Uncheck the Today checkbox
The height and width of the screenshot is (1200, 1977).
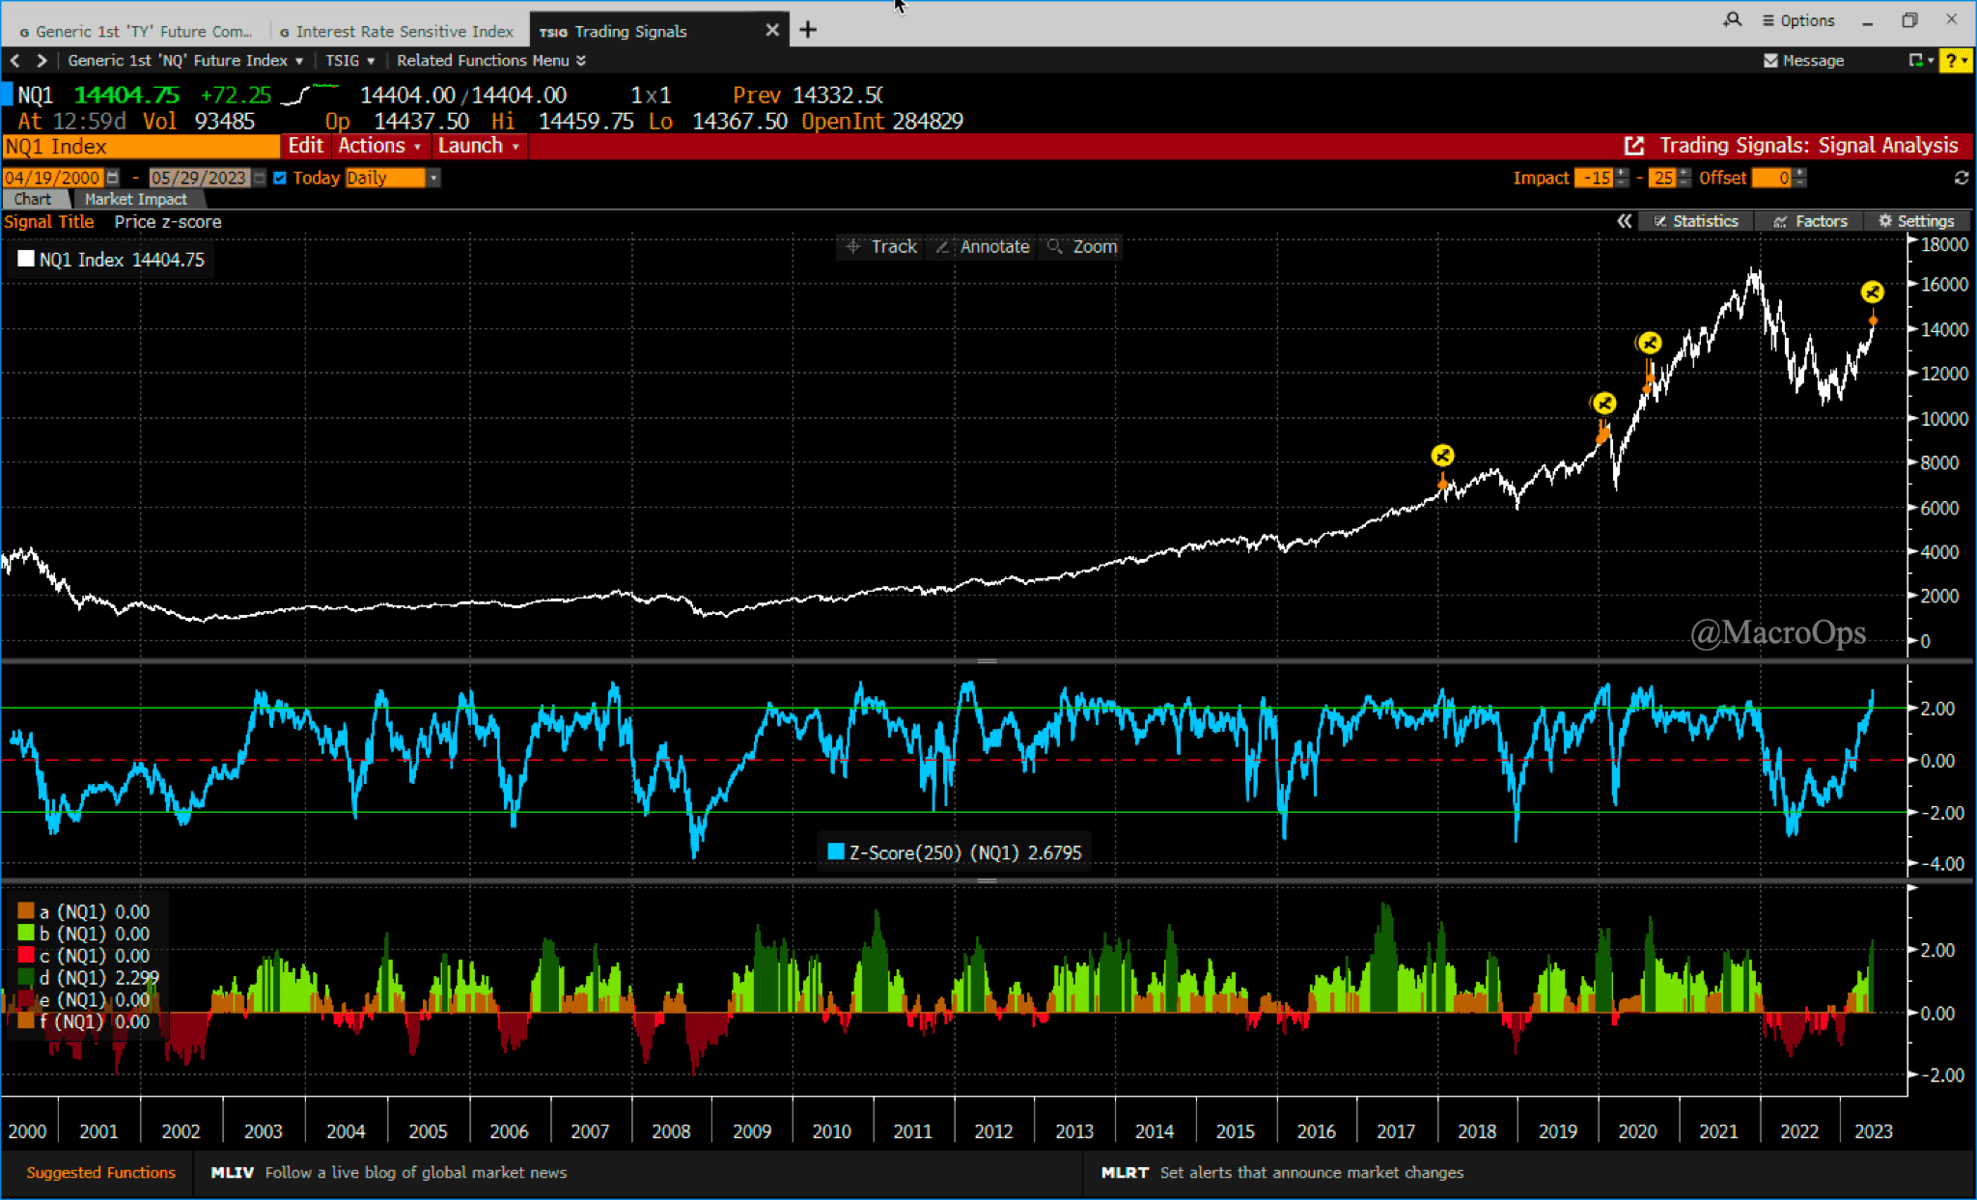280,178
